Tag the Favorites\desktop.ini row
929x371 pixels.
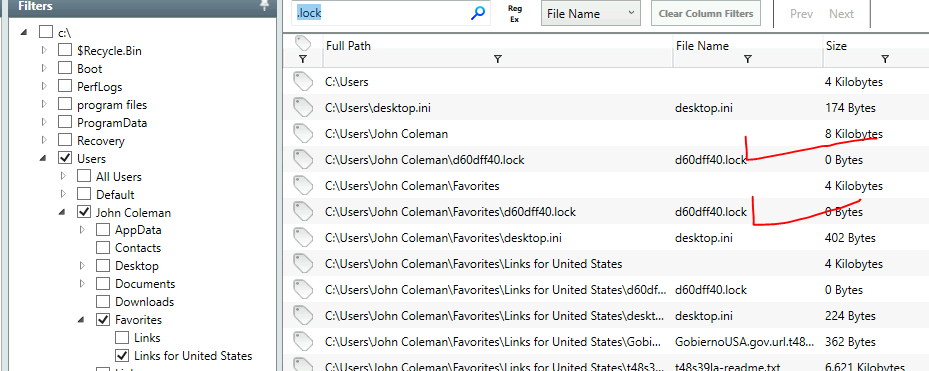click(303, 238)
